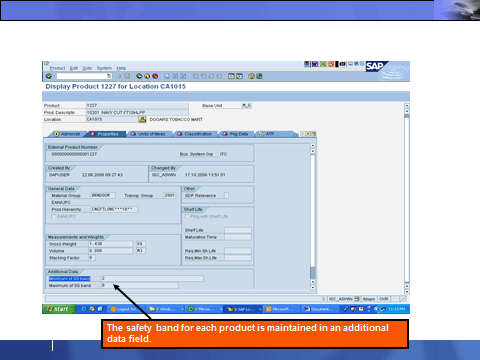Switch to the Administr. tab
The height and width of the screenshot is (360, 480).
[x=67, y=134]
